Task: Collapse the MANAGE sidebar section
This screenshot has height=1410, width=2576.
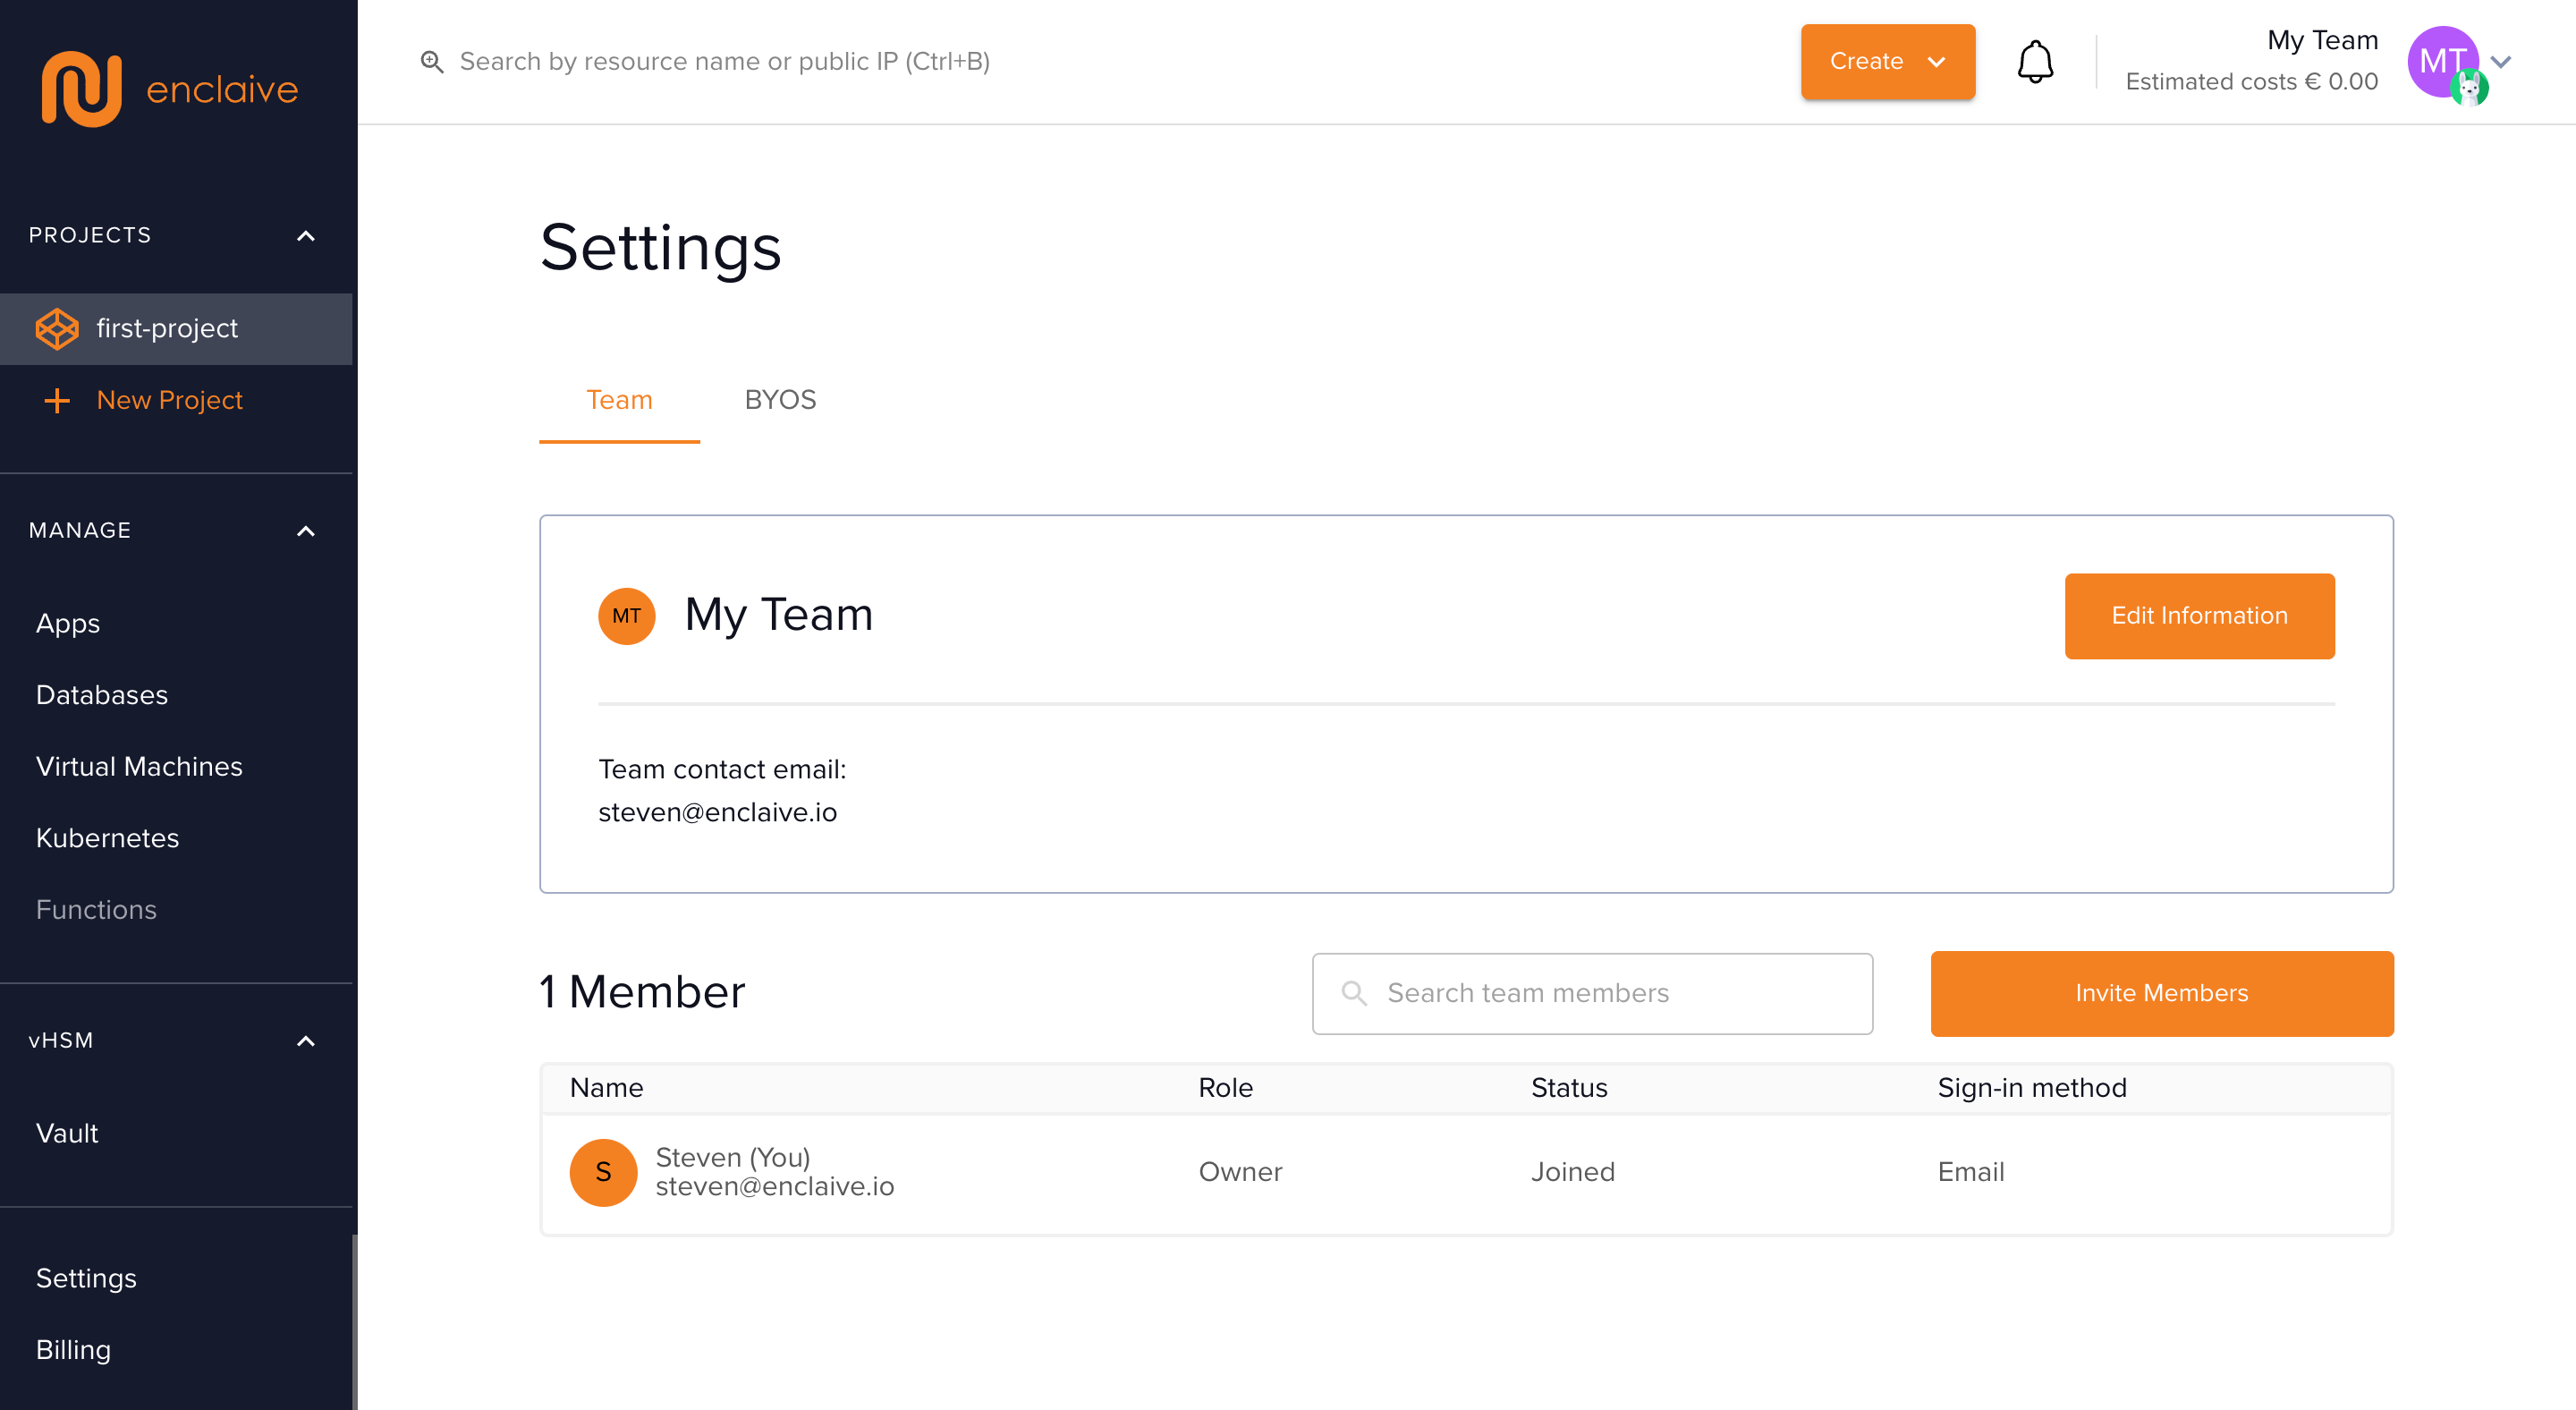Action: tap(306, 531)
